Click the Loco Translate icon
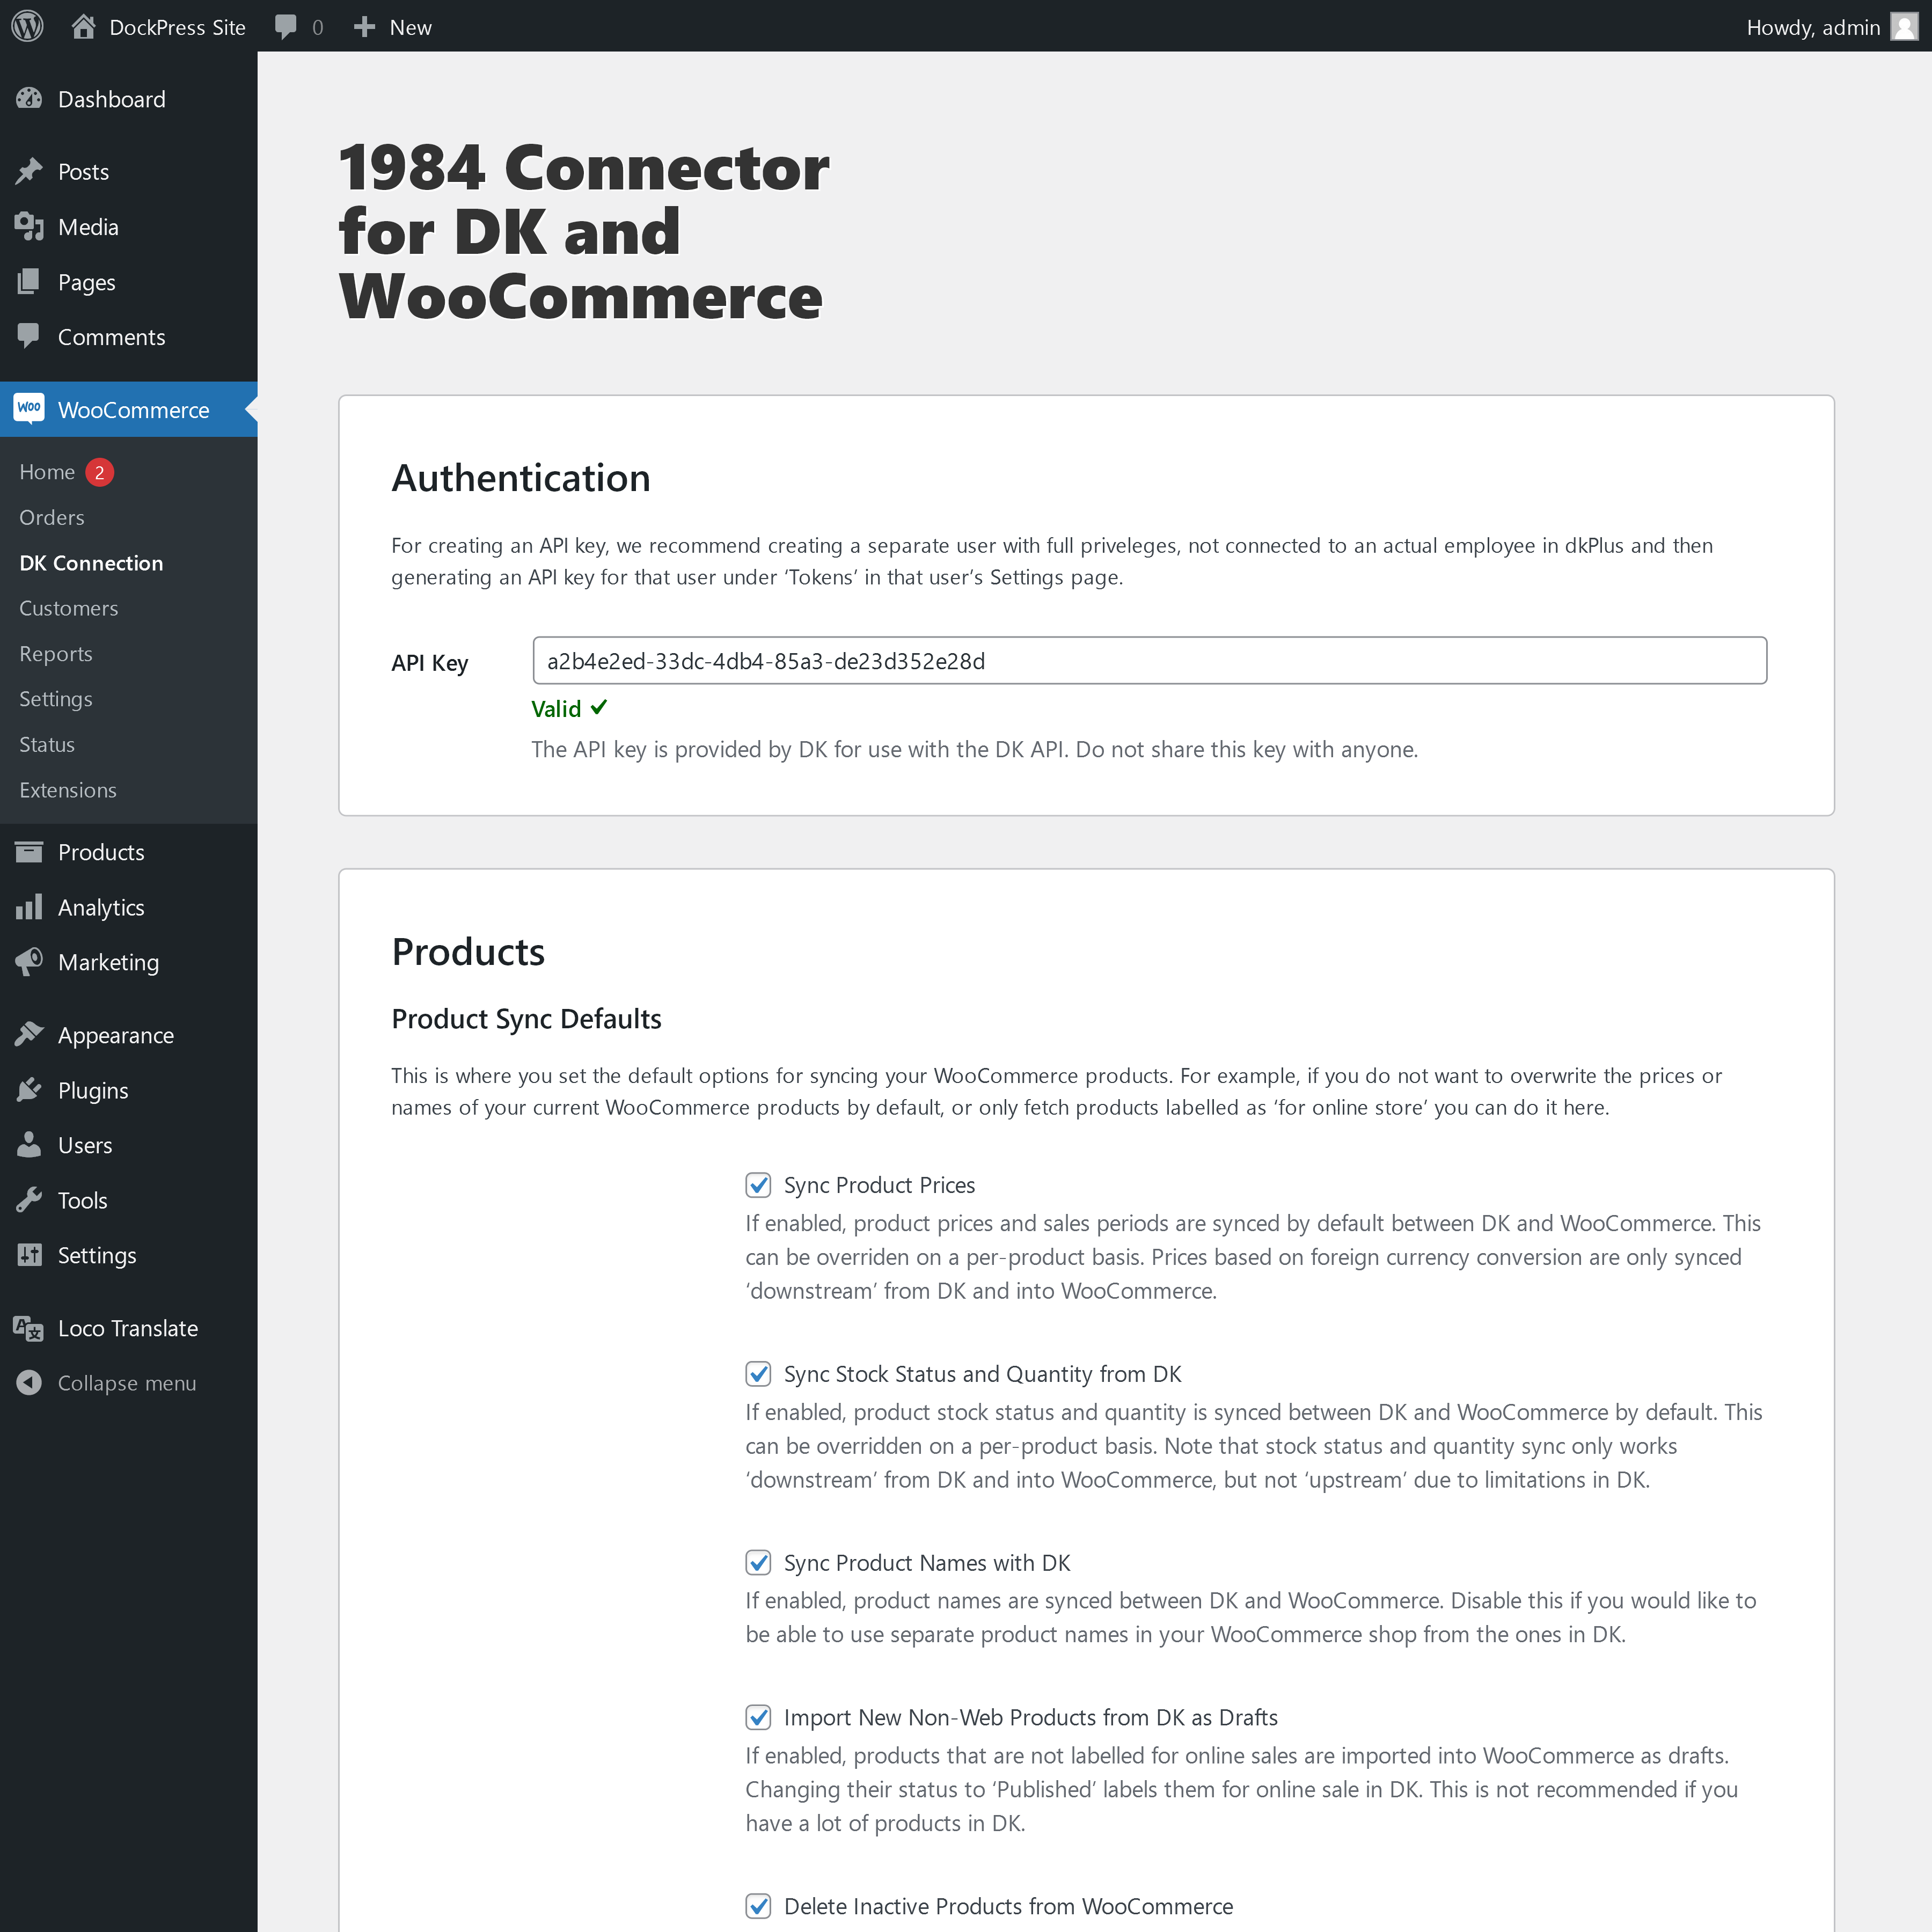Screen dimensions: 1932x1932 click(29, 1328)
